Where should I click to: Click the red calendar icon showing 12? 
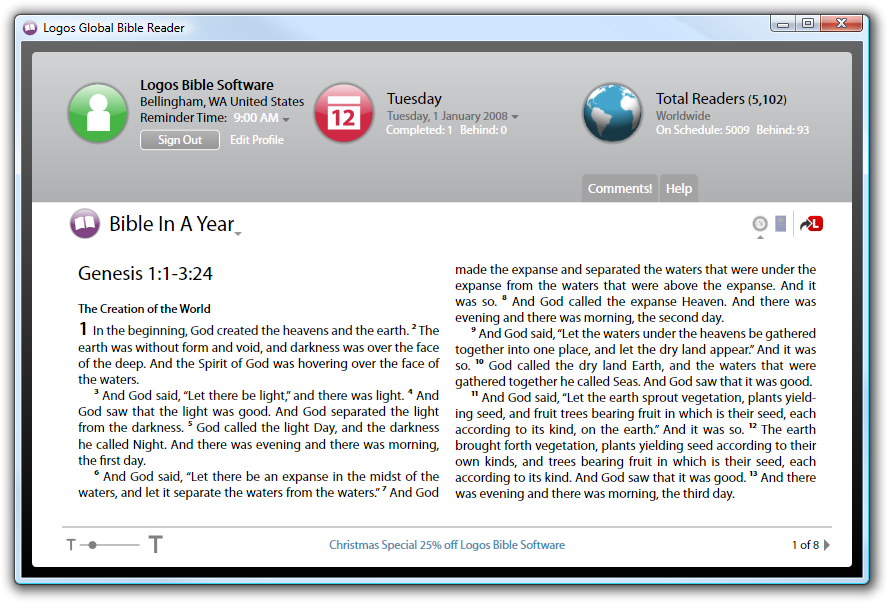point(344,113)
